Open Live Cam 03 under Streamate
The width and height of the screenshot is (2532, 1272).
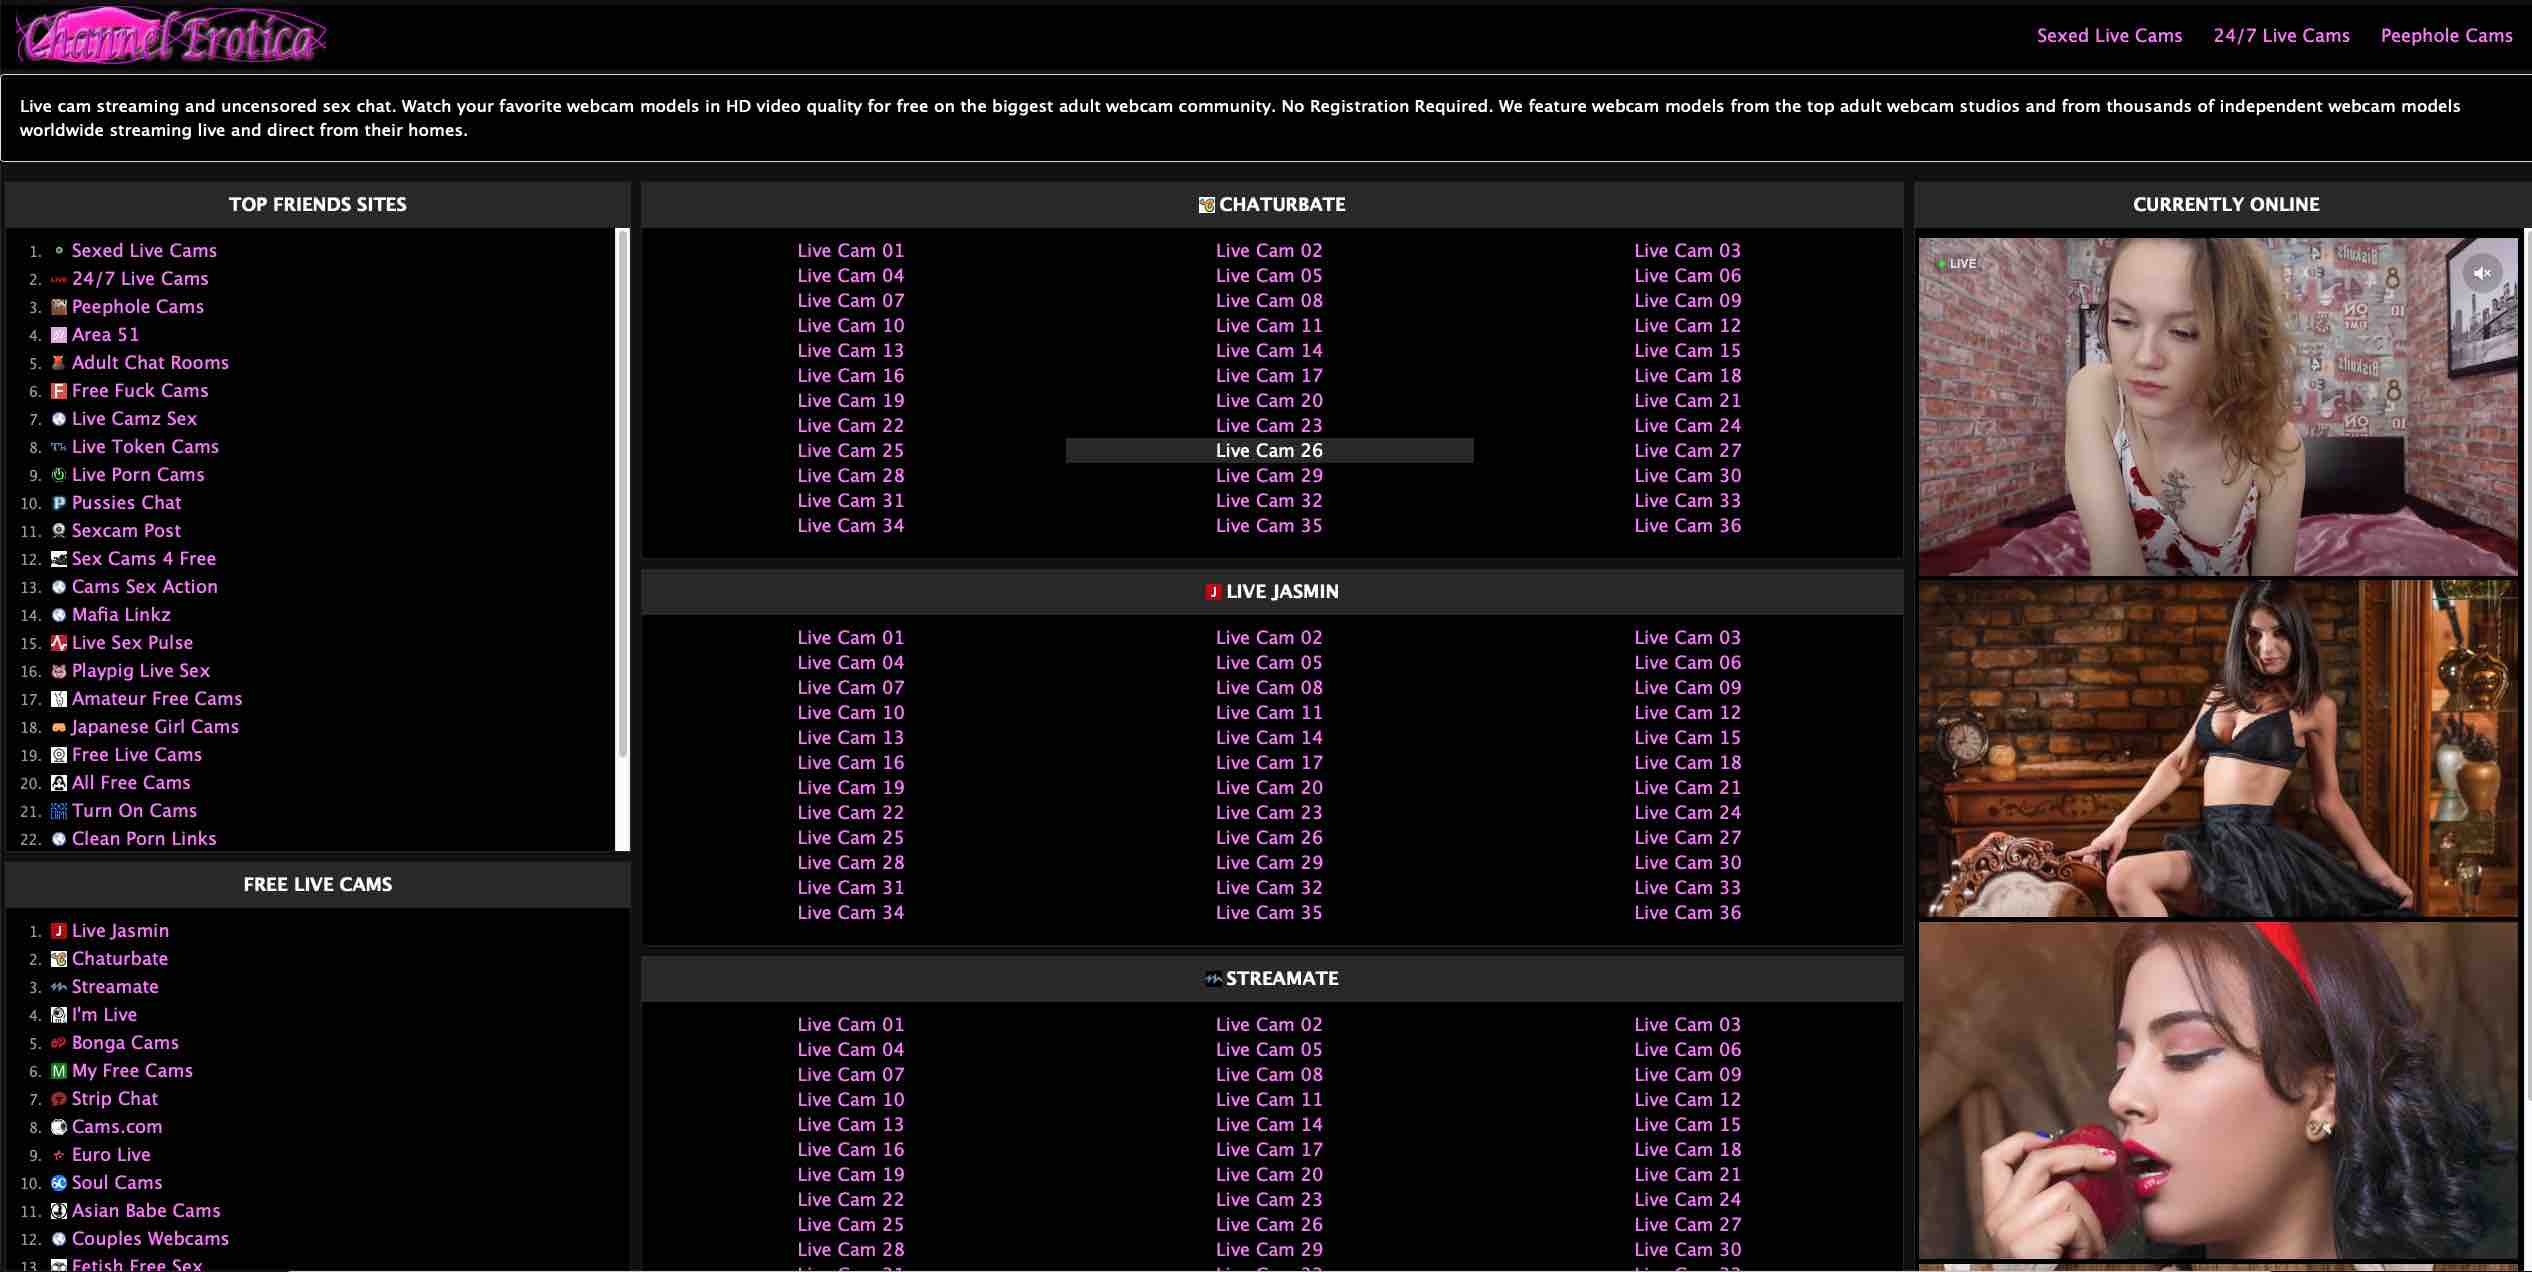pyautogui.click(x=1687, y=1025)
